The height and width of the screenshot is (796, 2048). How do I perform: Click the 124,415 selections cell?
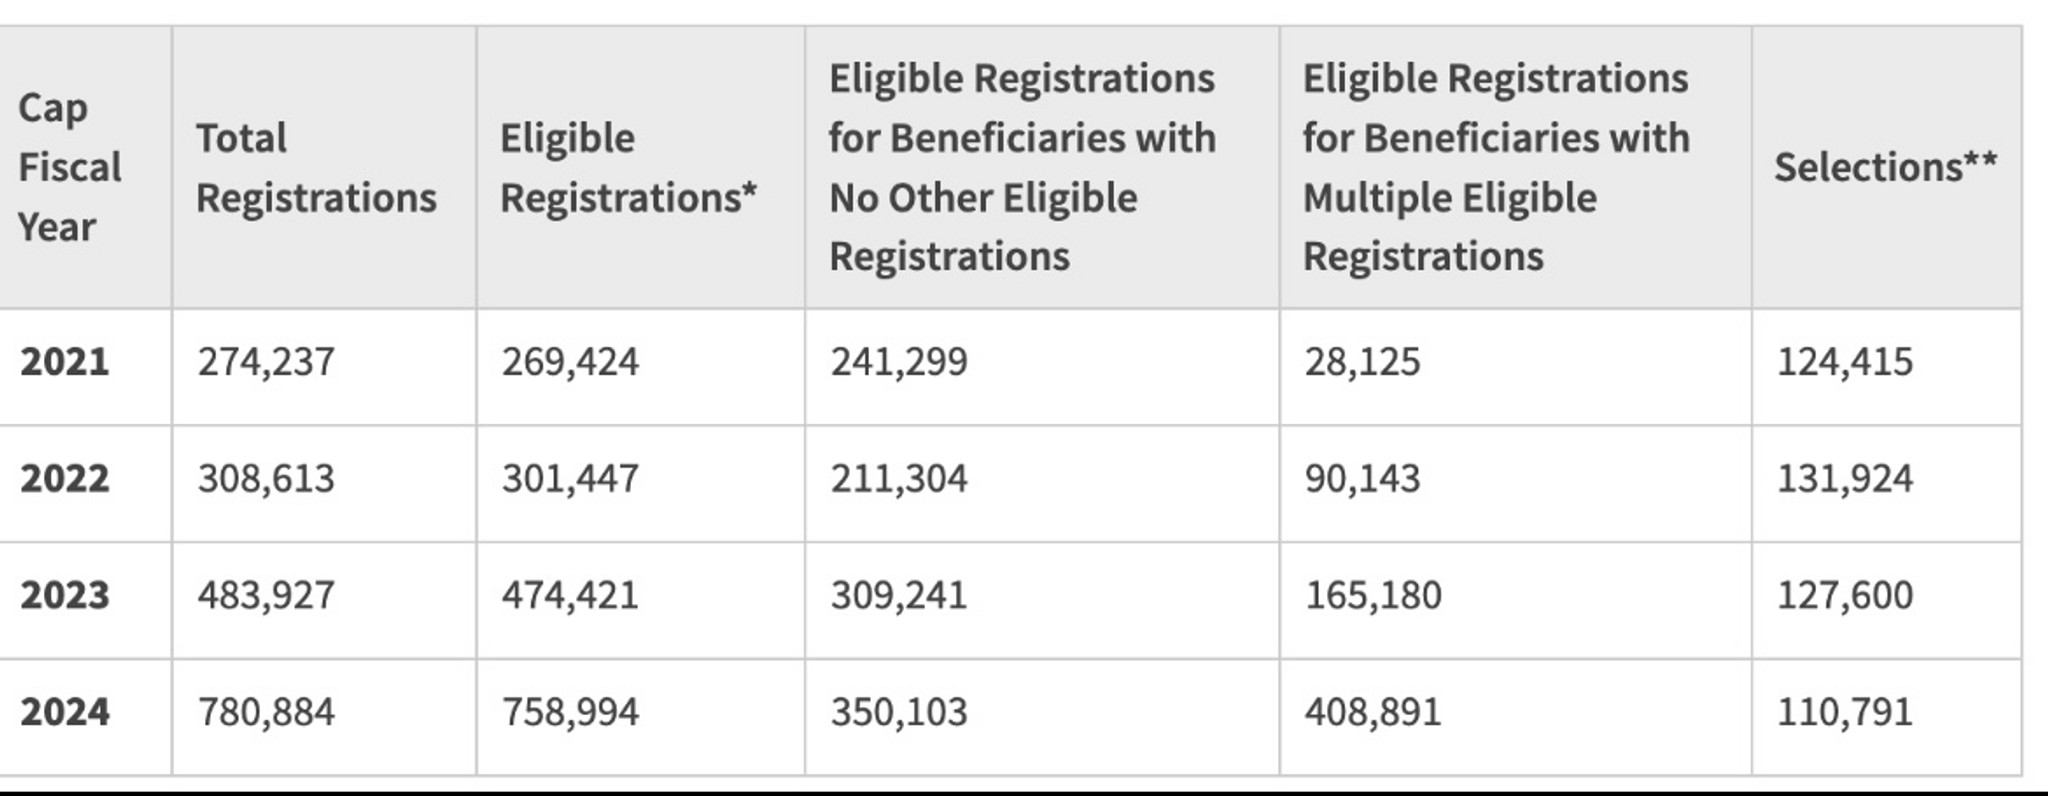click(1844, 362)
